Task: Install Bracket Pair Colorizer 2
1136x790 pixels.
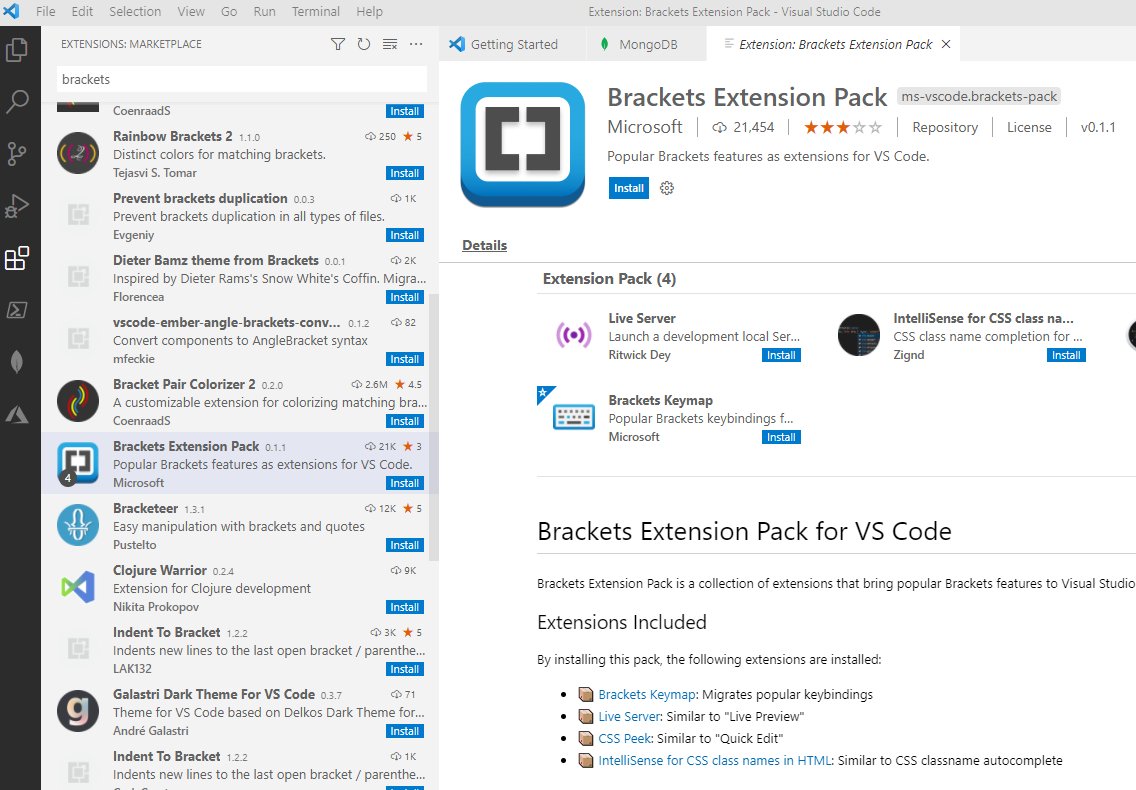Action: tap(404, 421)
